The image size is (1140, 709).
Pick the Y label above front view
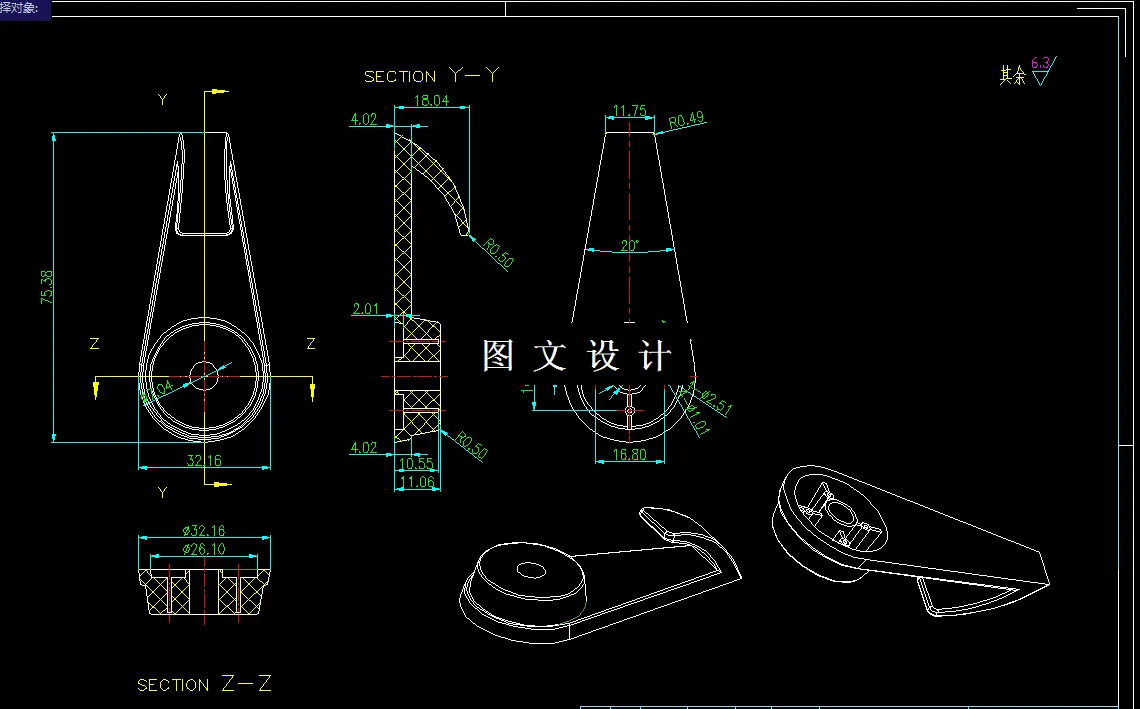pos(163,100)
